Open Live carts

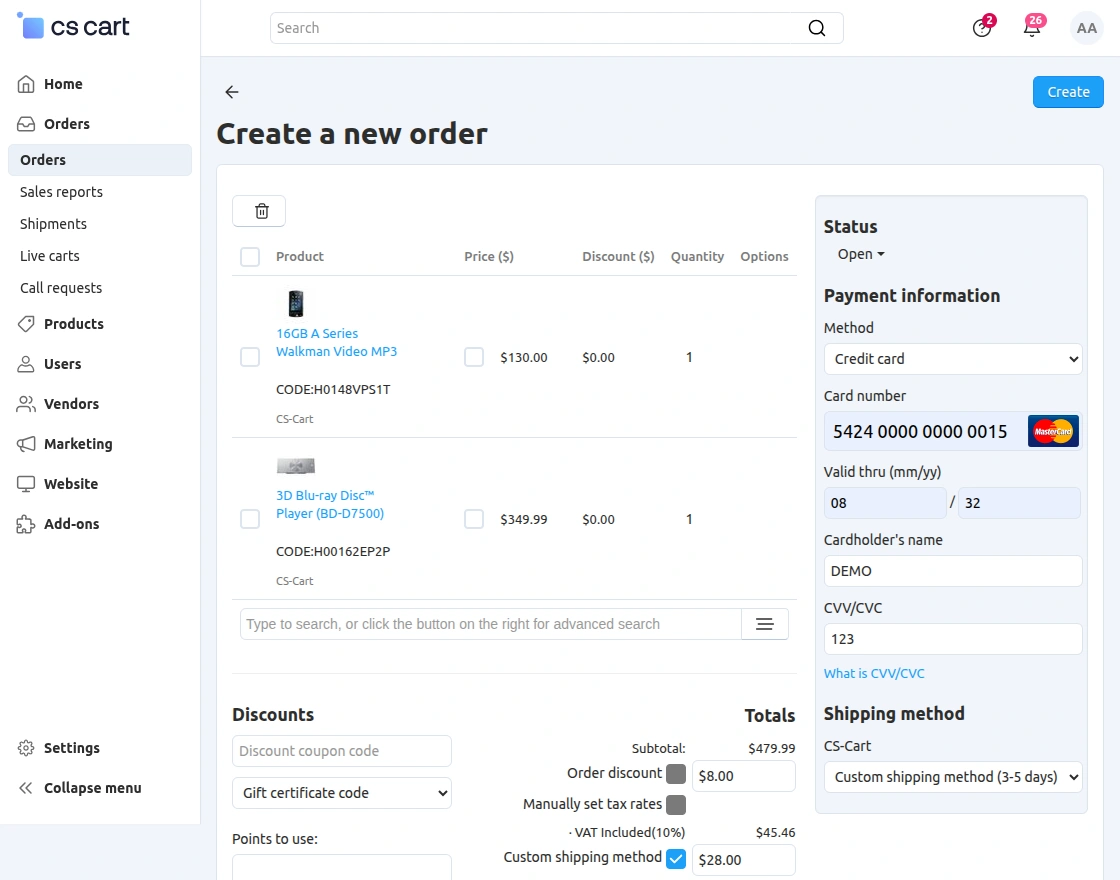(50, 256)
